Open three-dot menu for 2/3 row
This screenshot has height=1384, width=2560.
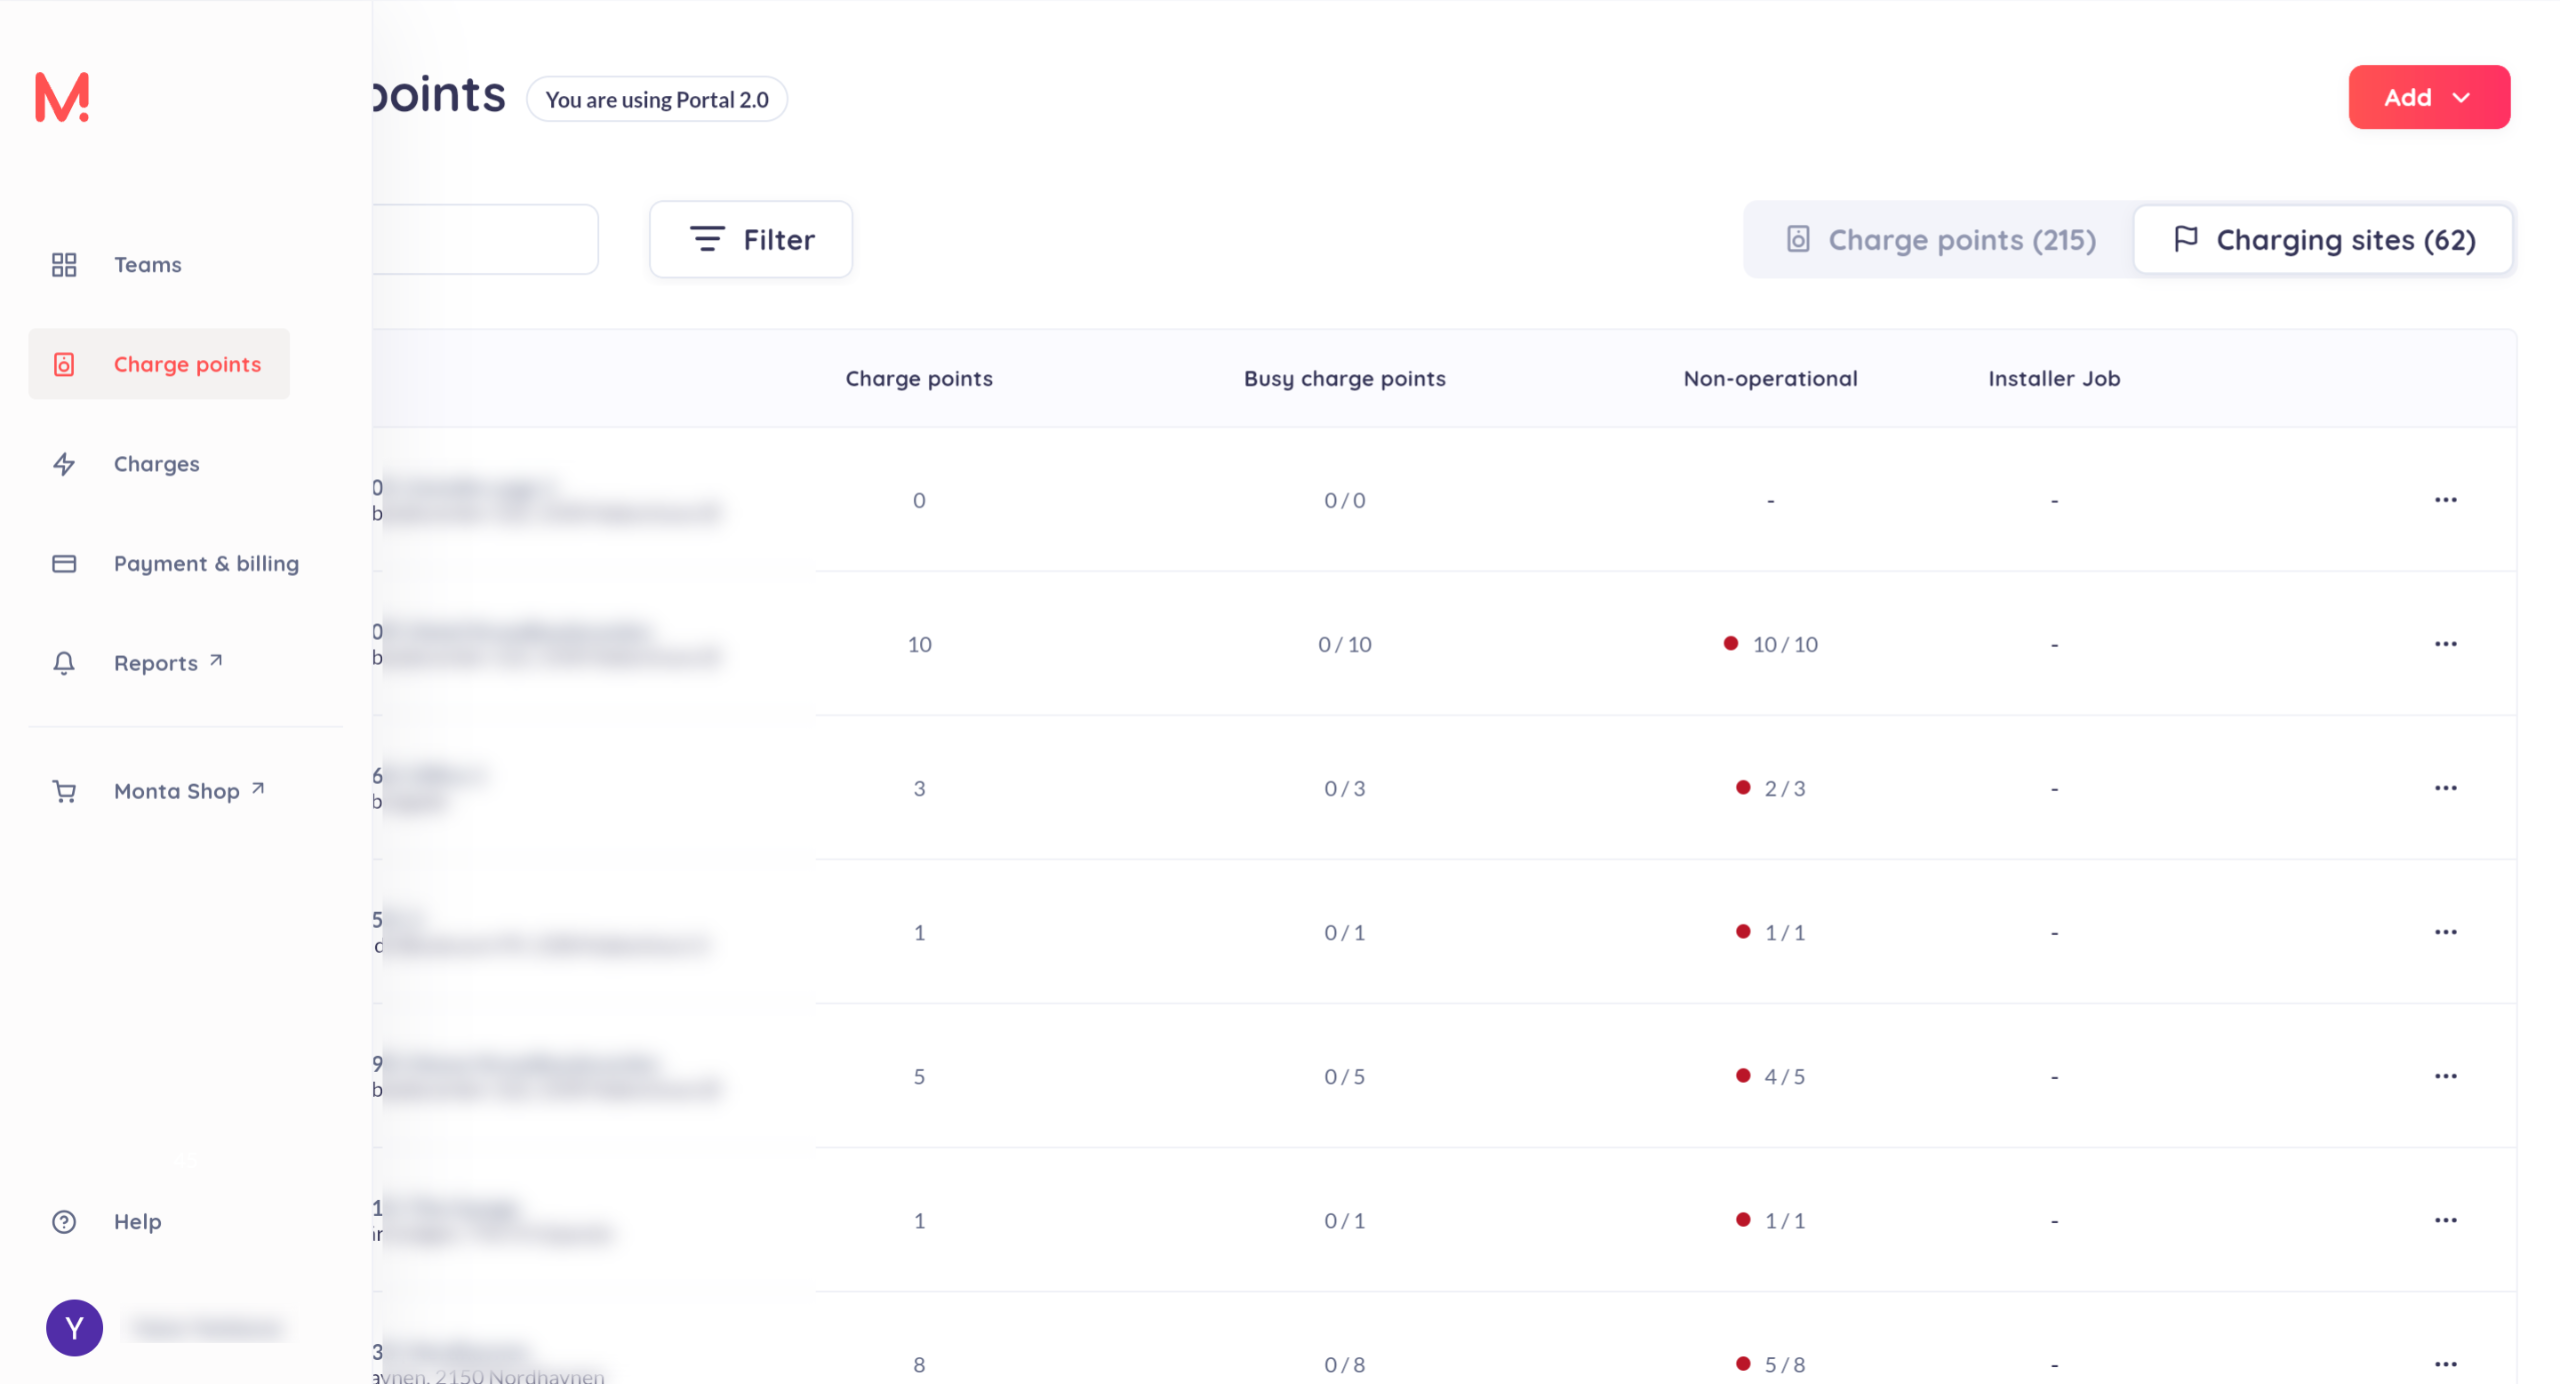tap(2445, 788)
